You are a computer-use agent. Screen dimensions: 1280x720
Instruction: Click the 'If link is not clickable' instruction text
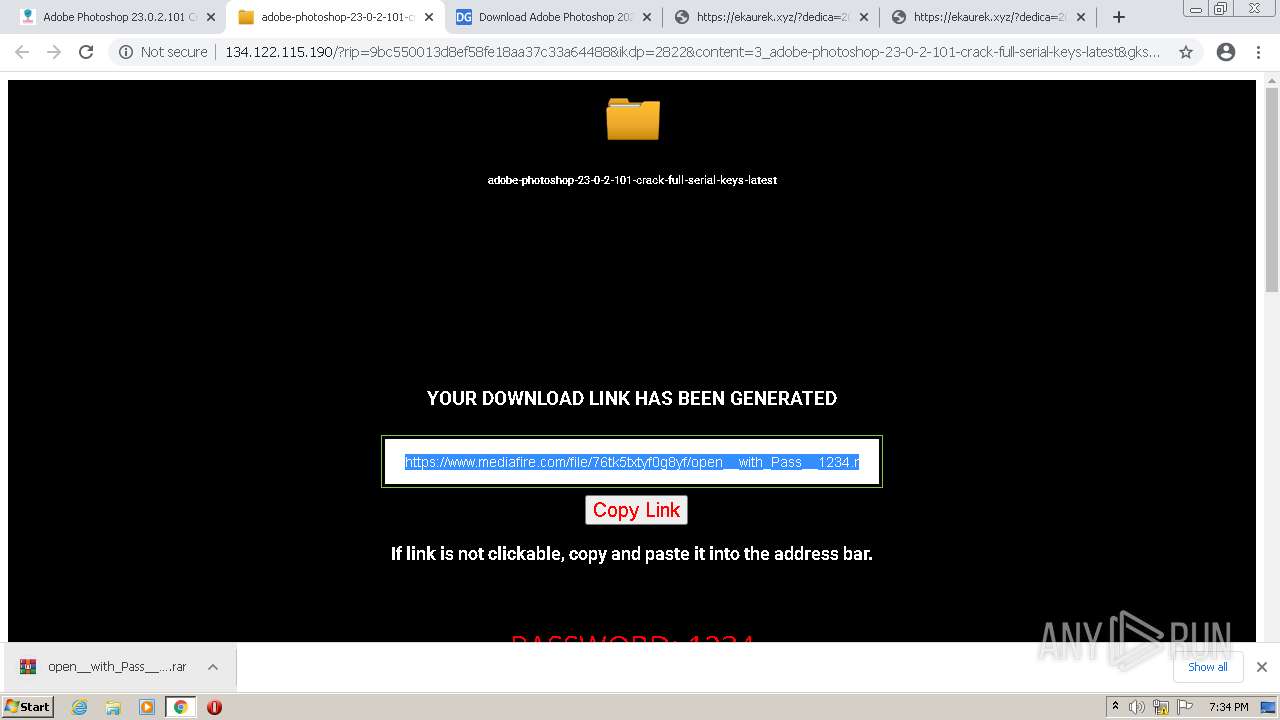click(632, 554)
